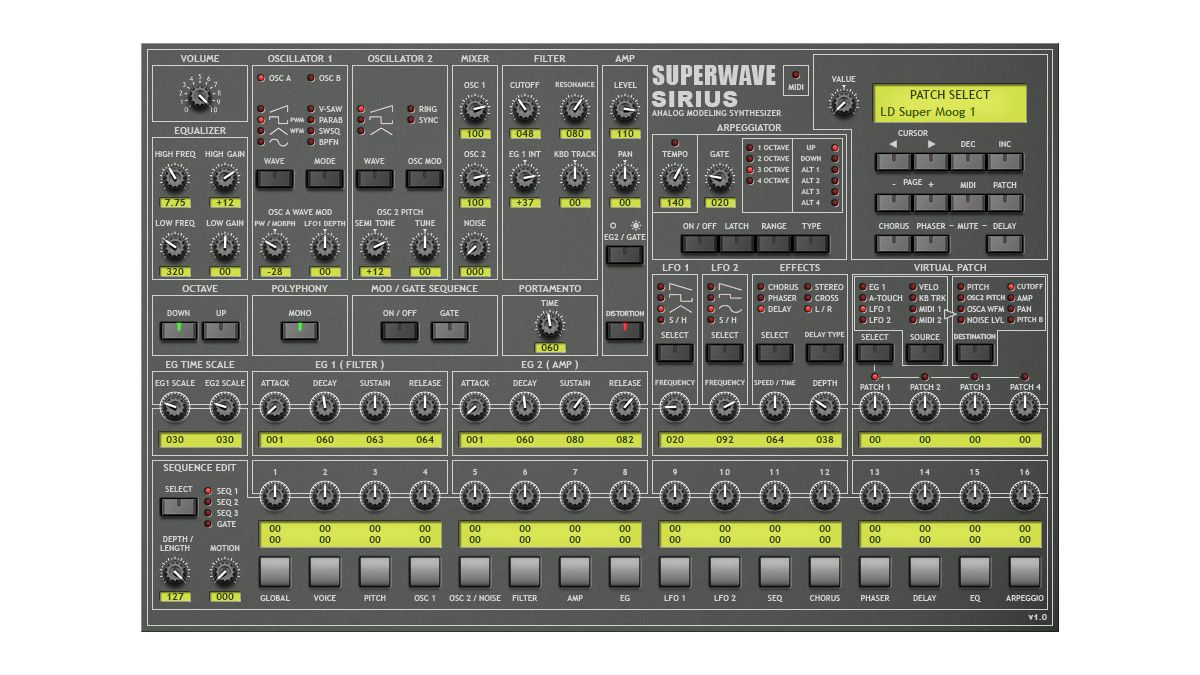Click the OSC MOD button in Oscillator 2
Screen dimensions: 1200x675
[x=425, y=179]
